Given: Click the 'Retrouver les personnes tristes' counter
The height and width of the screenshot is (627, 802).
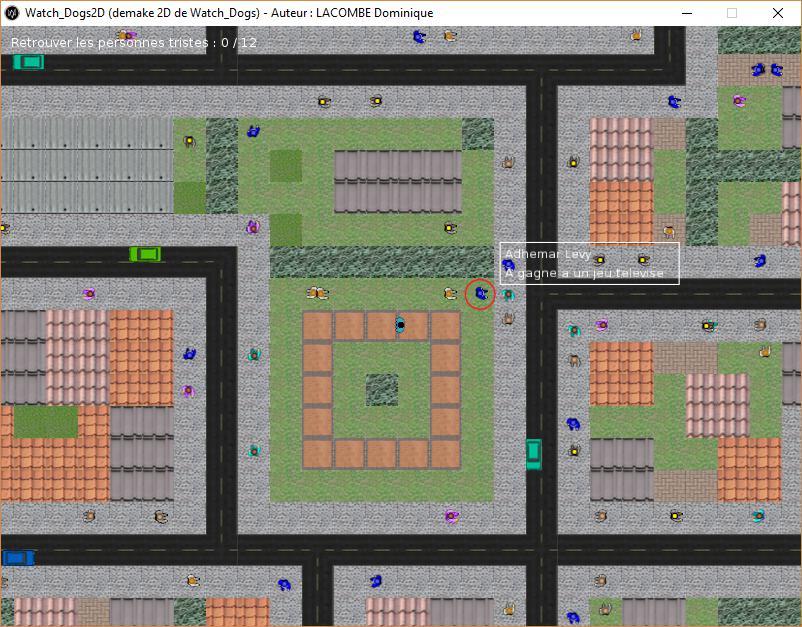Looking at the screenshot, I should pos(133,43).
